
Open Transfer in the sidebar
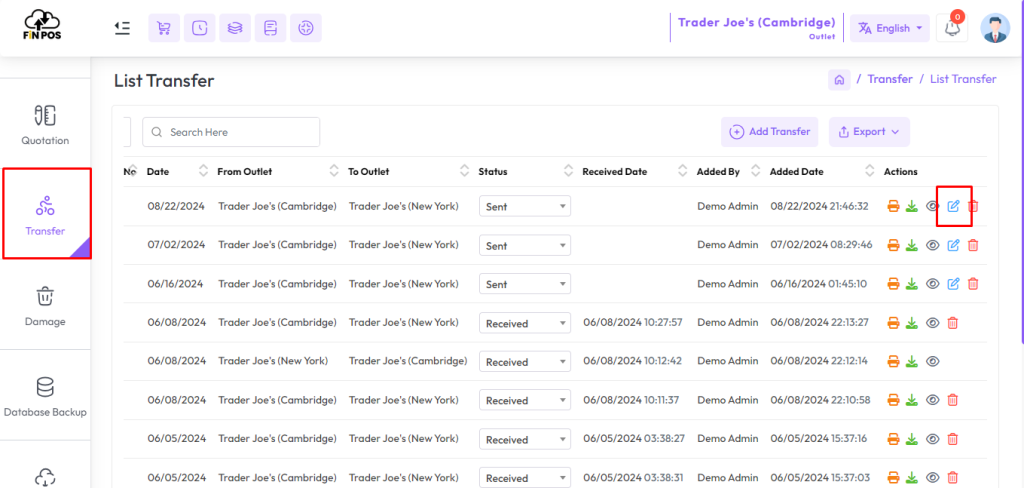pos(46,214)
